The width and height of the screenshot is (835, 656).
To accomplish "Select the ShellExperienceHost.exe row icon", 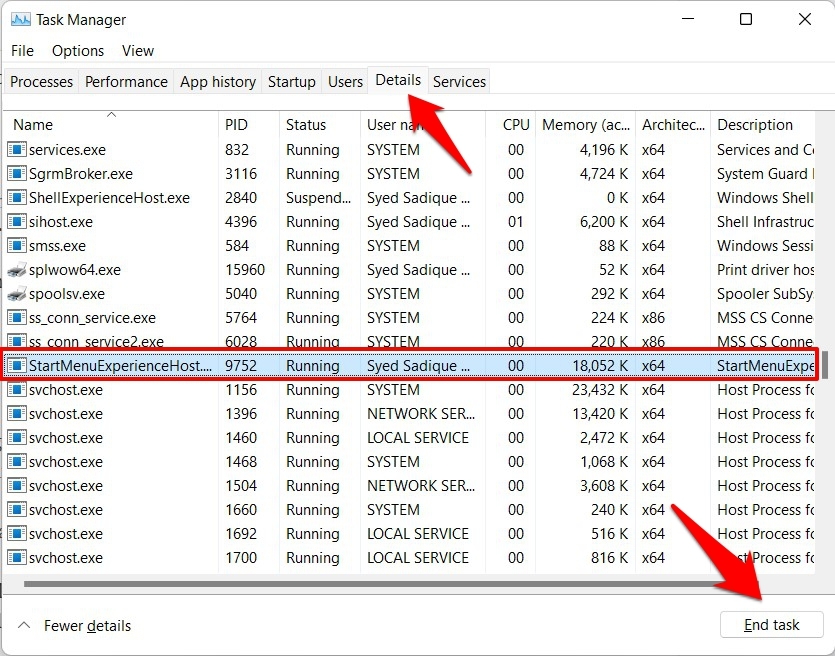I will tap(17, 198).
